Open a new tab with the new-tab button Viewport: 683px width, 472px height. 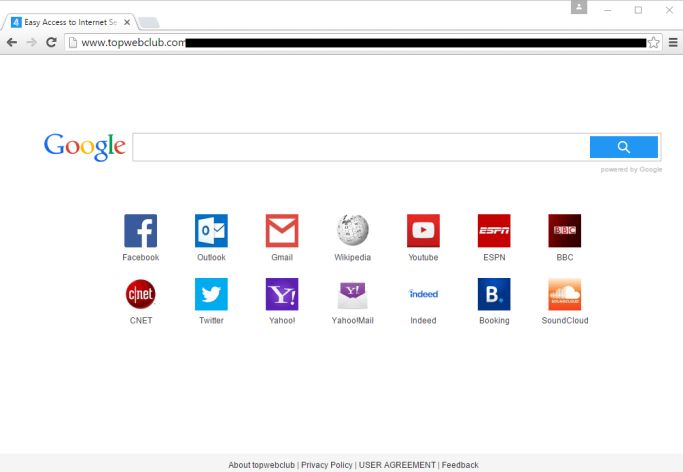coord(149,23)
